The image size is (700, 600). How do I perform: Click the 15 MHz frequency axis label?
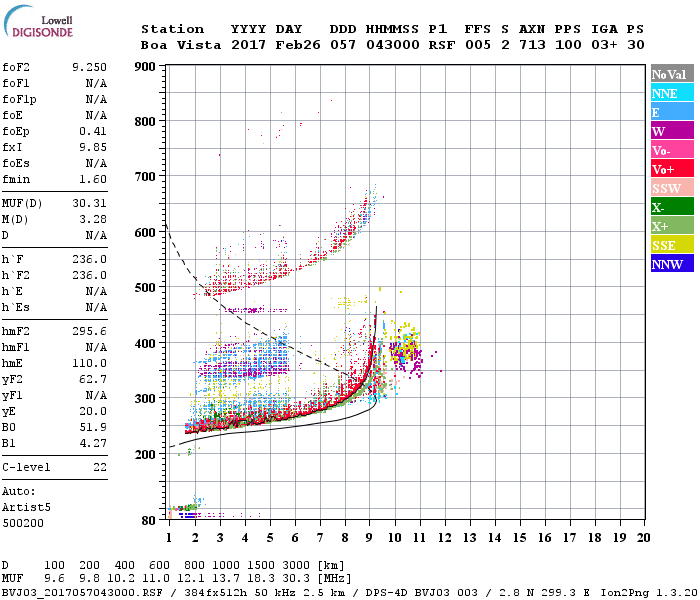click(519, 538)
